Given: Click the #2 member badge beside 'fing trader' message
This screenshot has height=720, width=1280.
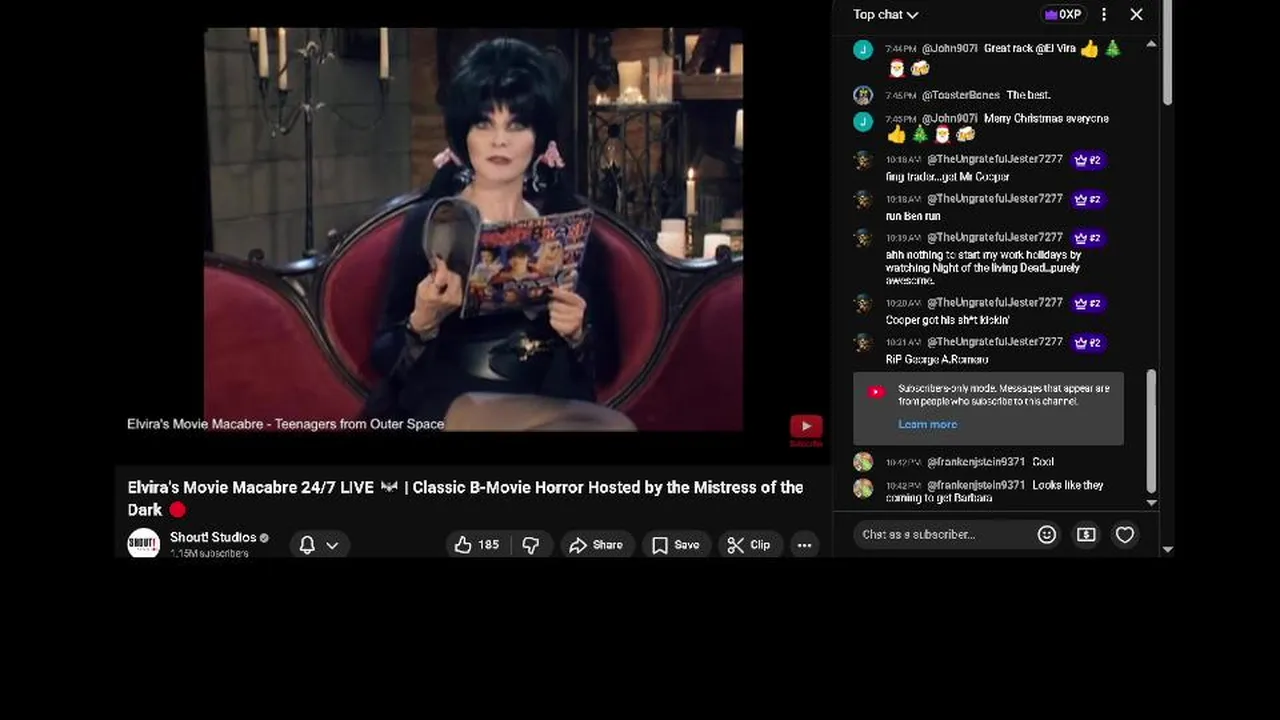Looking at the screenshot, I should pos(1087,160).
